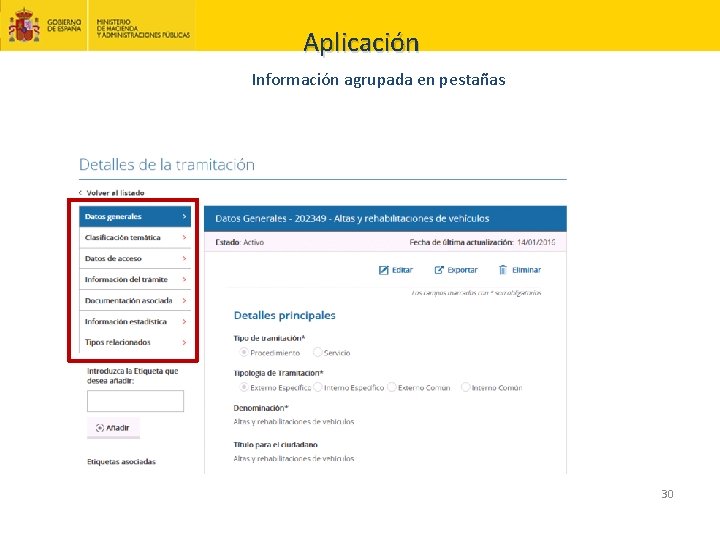Click the Tipo de tramitación* label
720x540 pixels.
(269, 338)
